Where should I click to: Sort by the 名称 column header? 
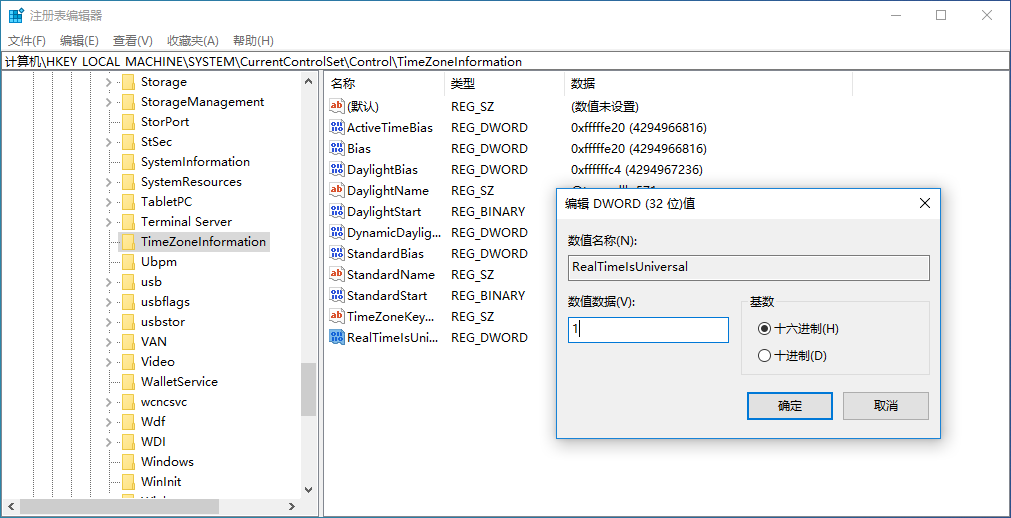click(385, 84)
